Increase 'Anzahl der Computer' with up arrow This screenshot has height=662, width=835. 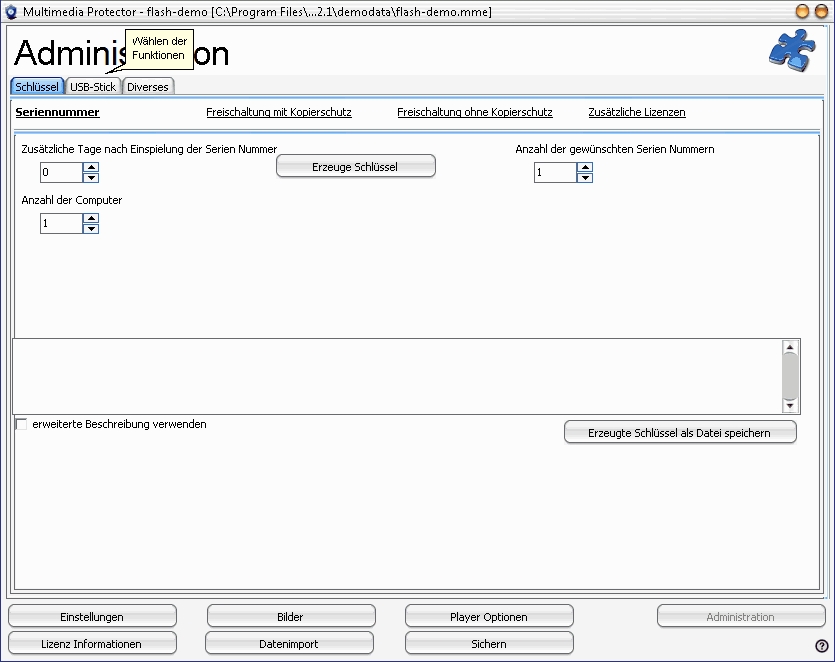(91, 218)
